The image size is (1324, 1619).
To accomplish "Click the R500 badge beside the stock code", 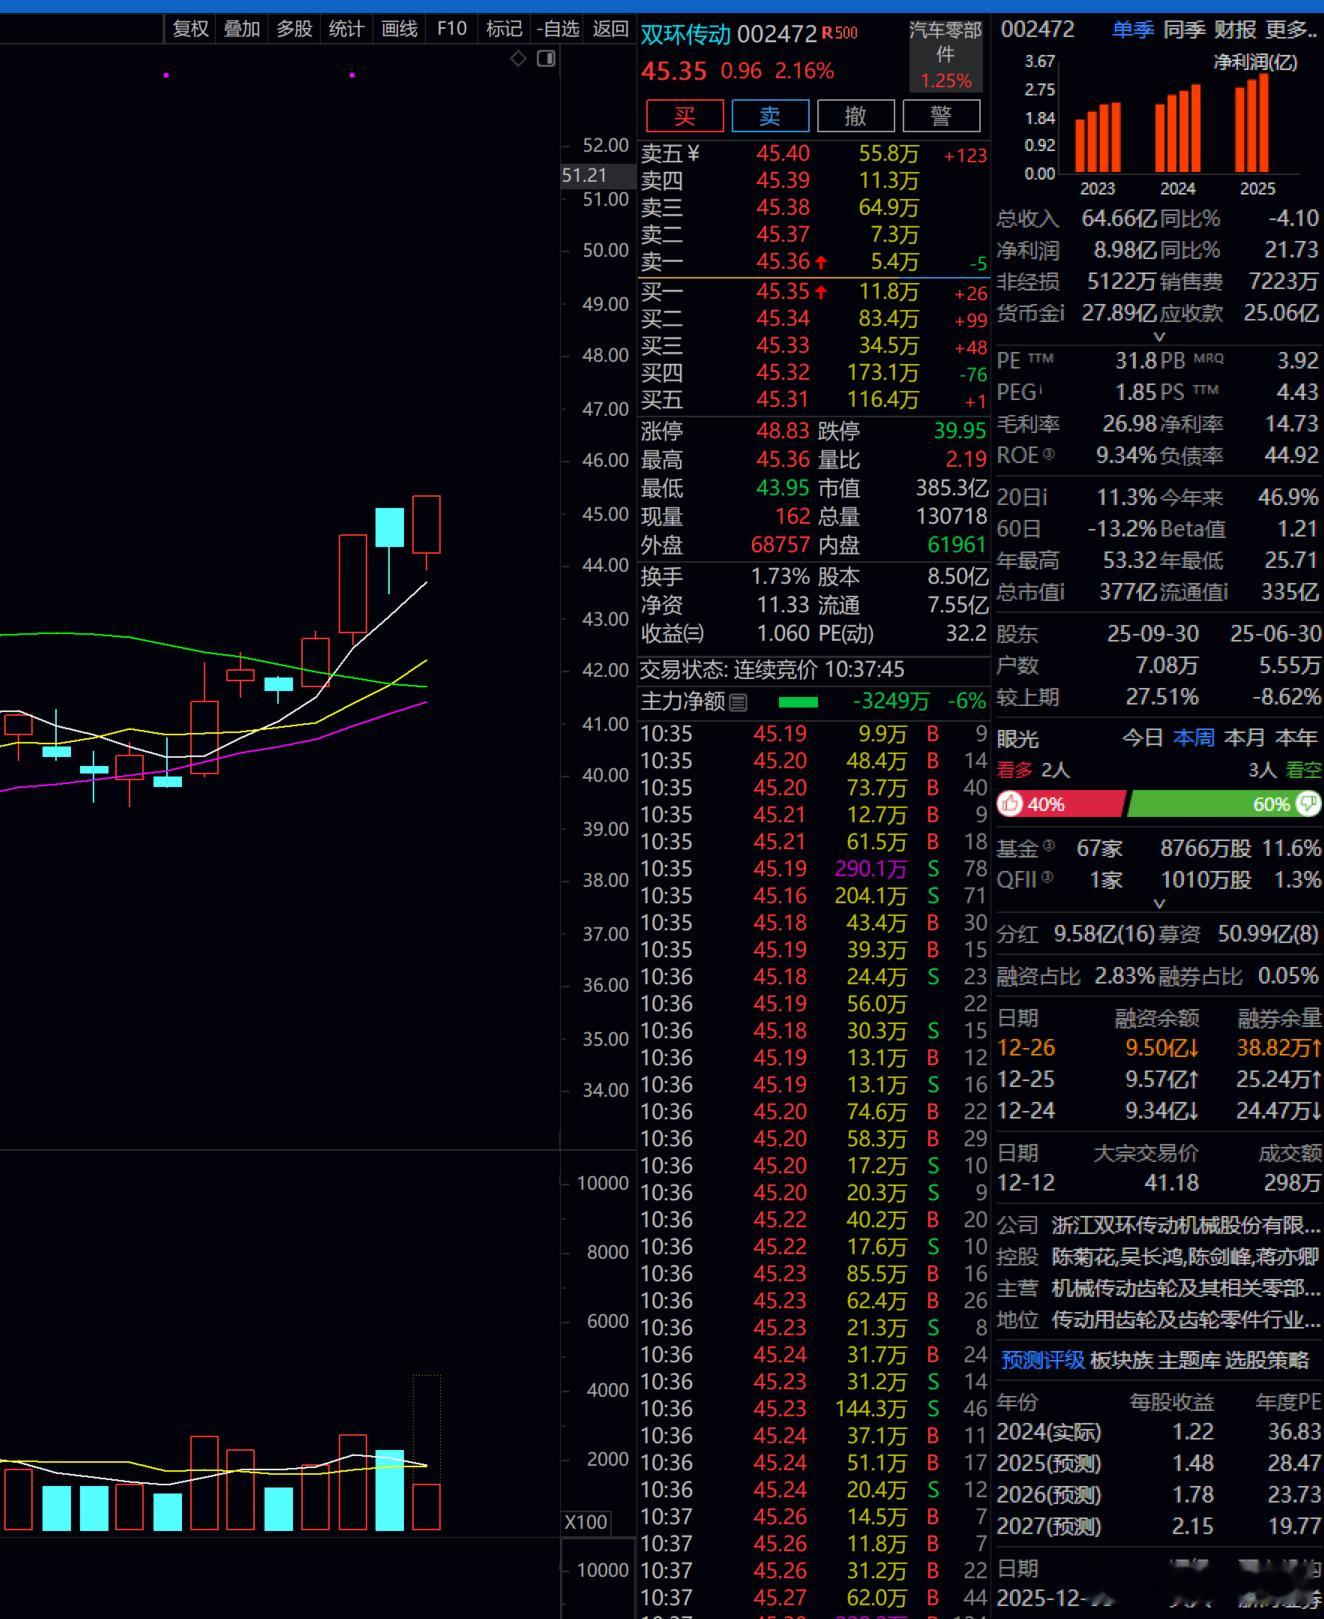I will coord(840,33).
